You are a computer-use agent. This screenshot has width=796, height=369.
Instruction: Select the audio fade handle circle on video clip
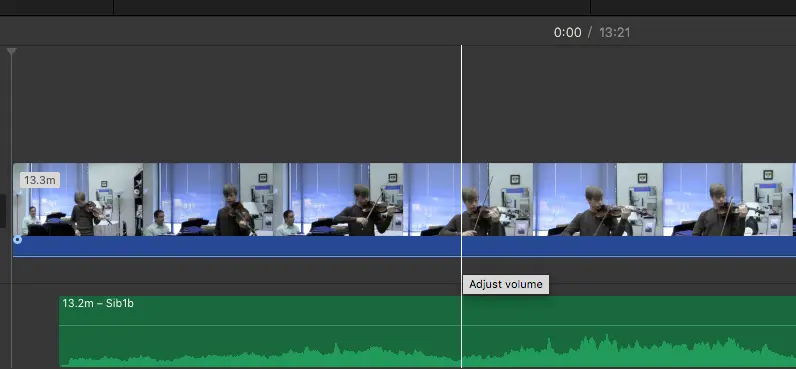[18, 240]
